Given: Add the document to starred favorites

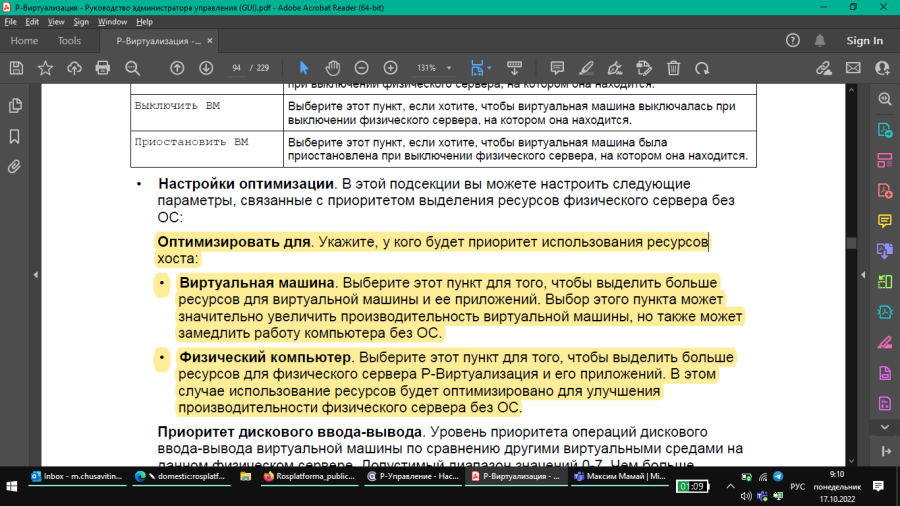Looking at the screenshot, I should 45,68.
